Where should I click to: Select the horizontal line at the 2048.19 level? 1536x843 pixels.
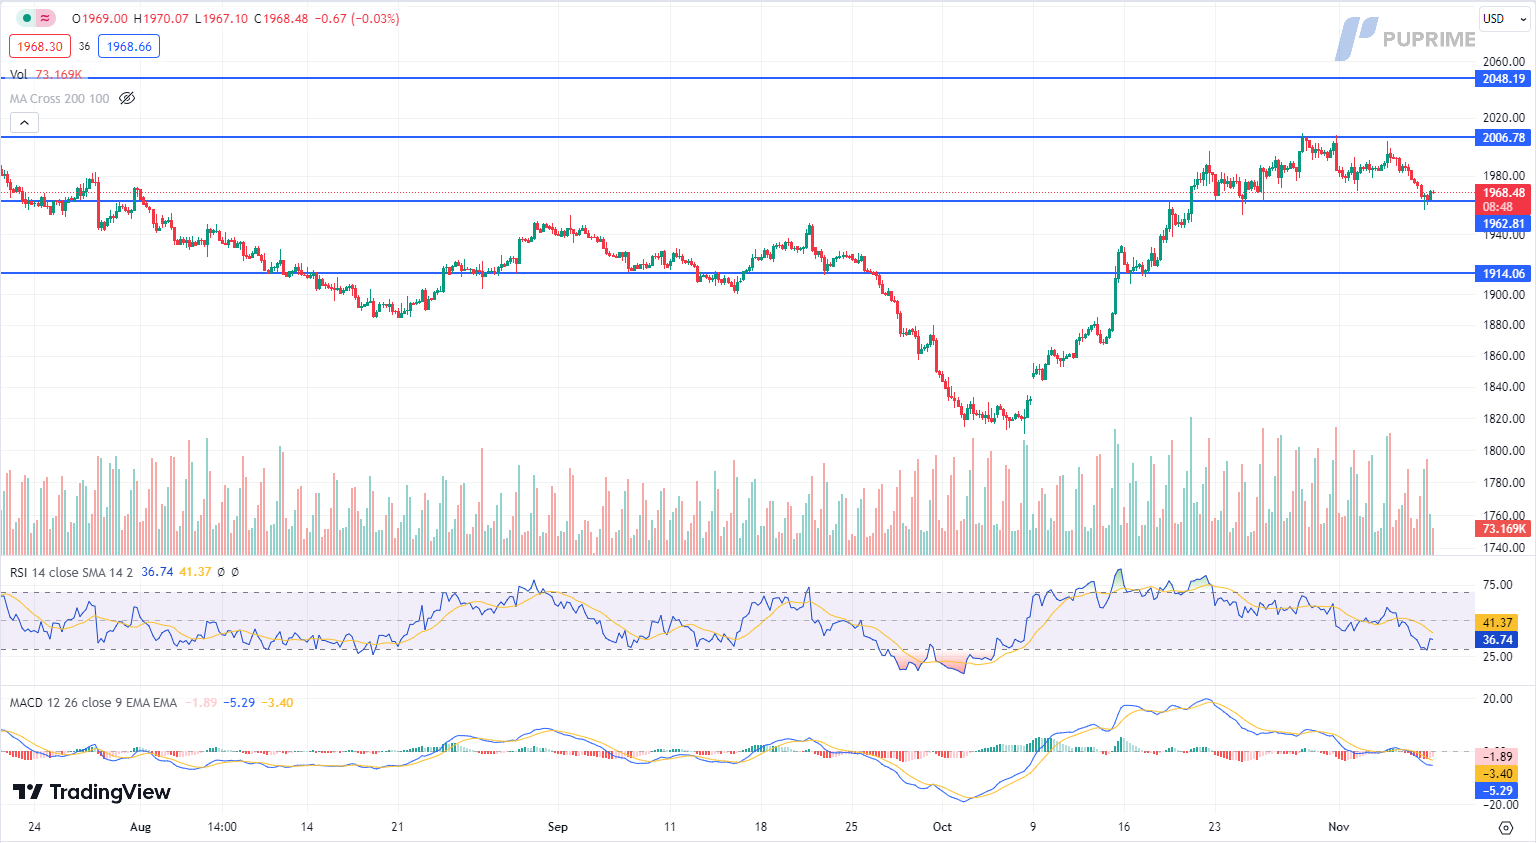pos(738,78)
